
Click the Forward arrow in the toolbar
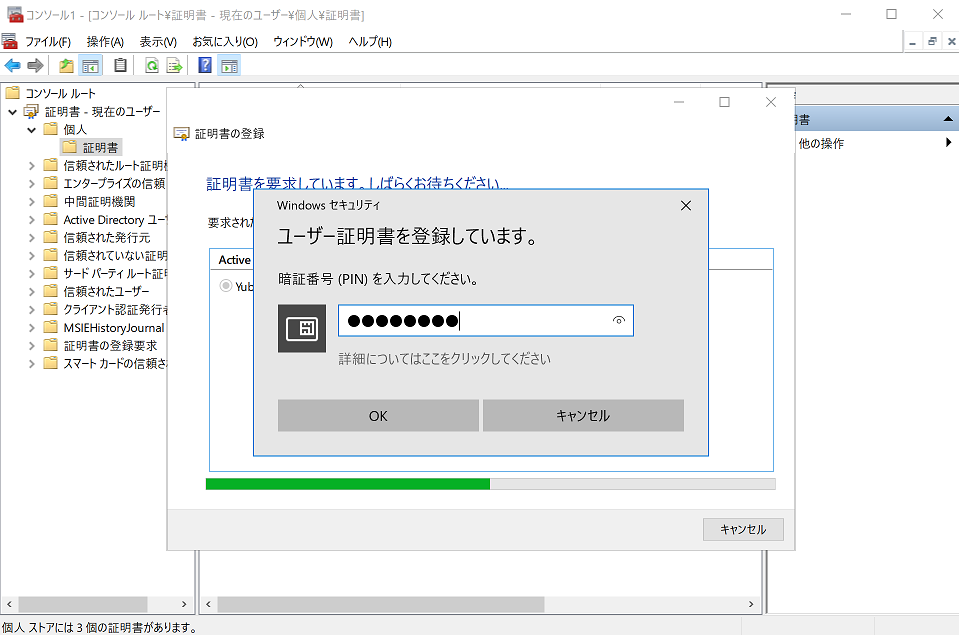pyautogui.click(x=35, y=66)
